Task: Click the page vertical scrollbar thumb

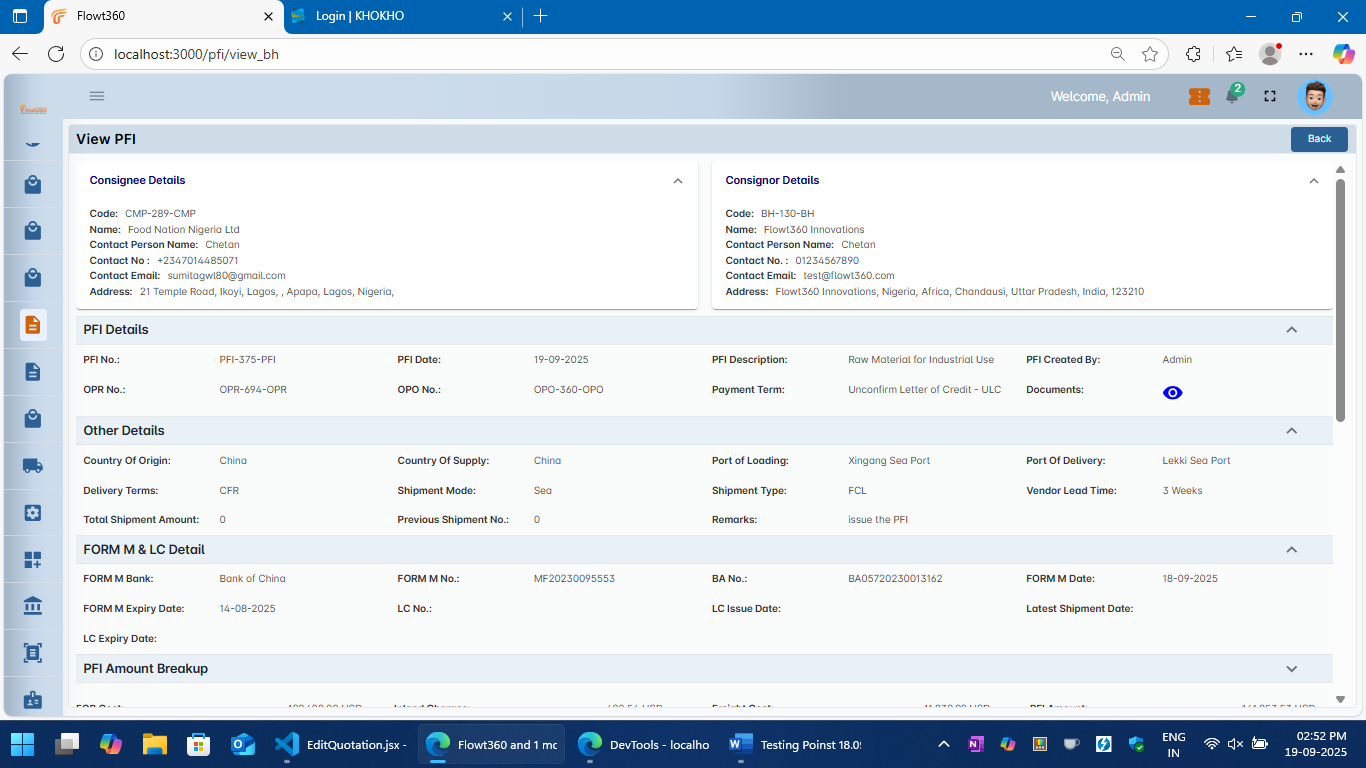Action: pyautogui.click(x=1340, y=300)
